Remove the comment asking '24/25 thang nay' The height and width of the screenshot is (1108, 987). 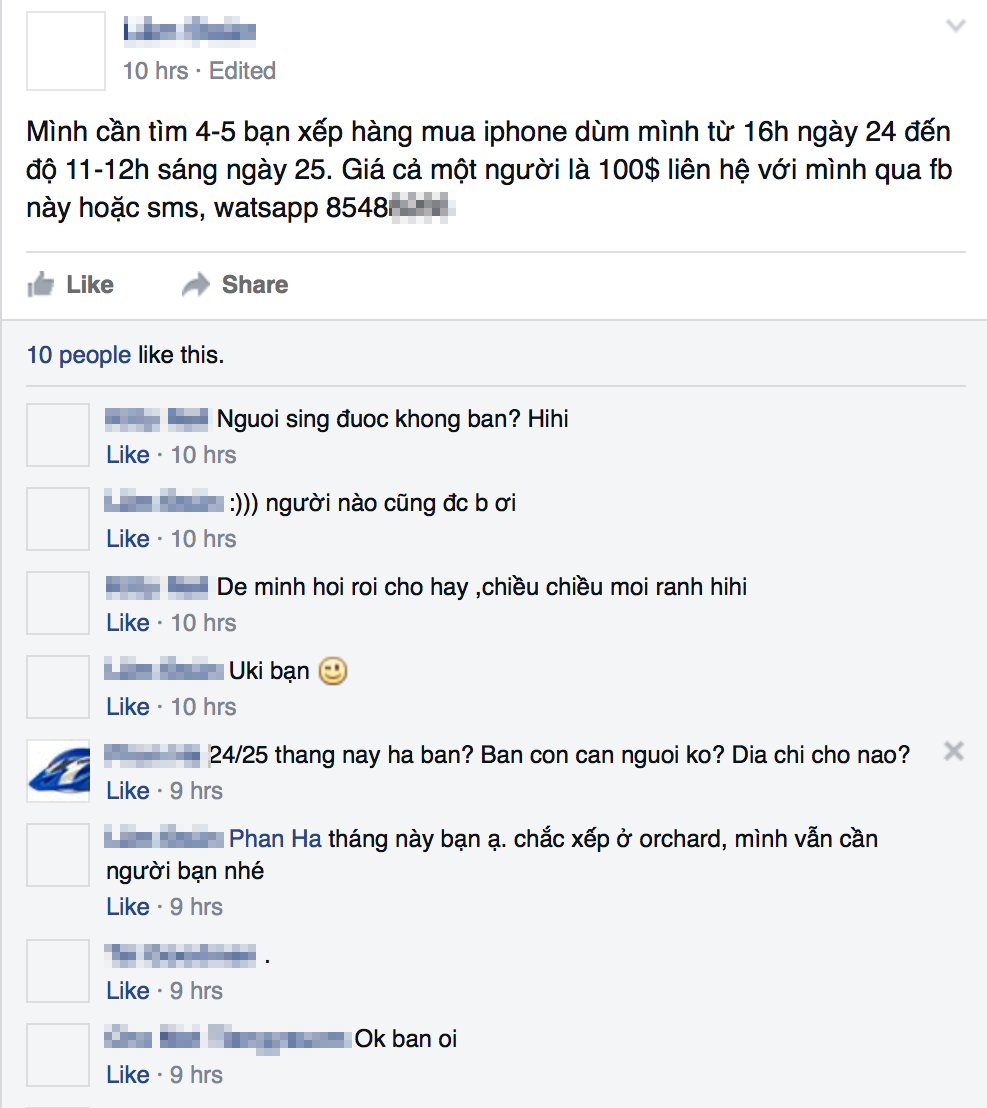[x=954, y=751]
